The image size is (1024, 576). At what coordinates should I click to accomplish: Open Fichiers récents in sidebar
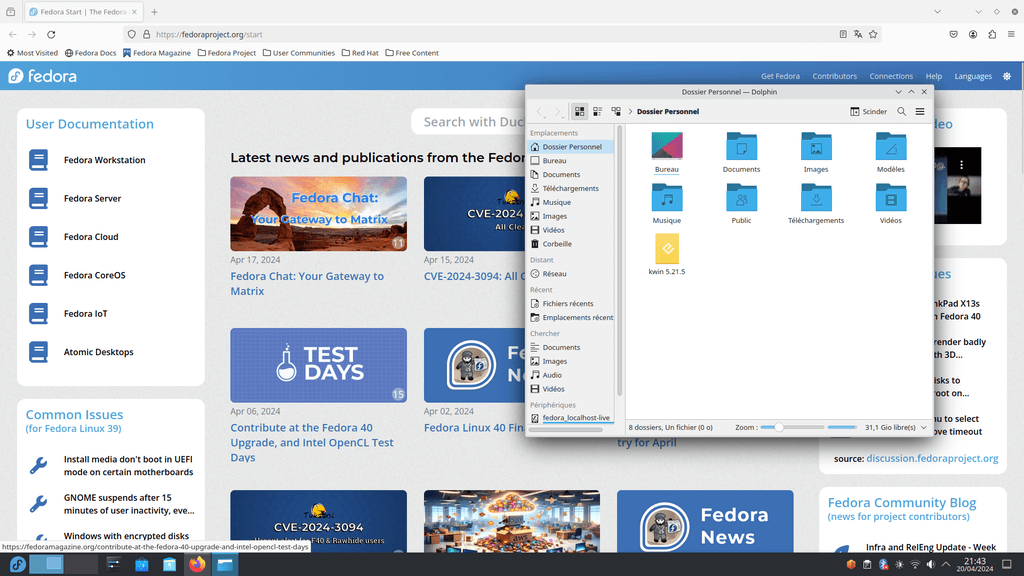(571, 304)
